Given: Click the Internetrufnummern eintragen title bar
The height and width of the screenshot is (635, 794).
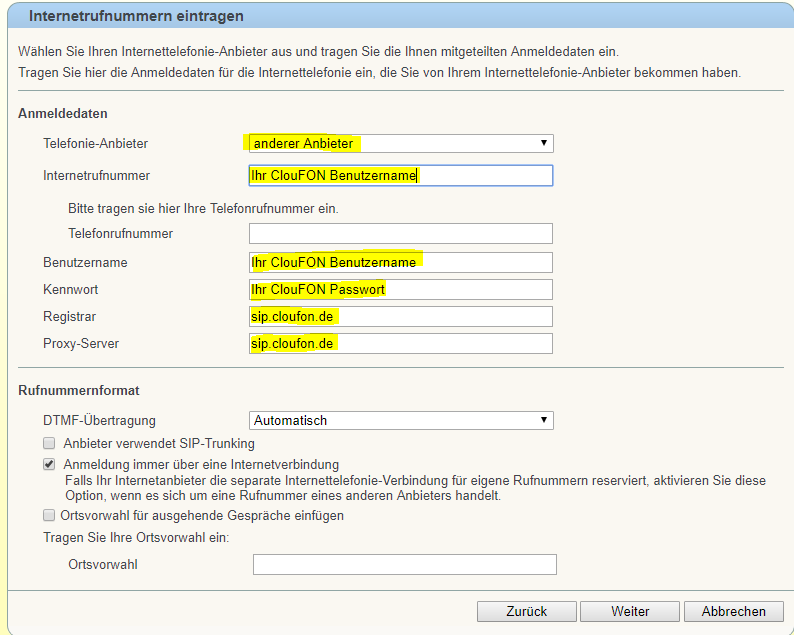Looking at the screenshot, I should click(x=400, y=15).
